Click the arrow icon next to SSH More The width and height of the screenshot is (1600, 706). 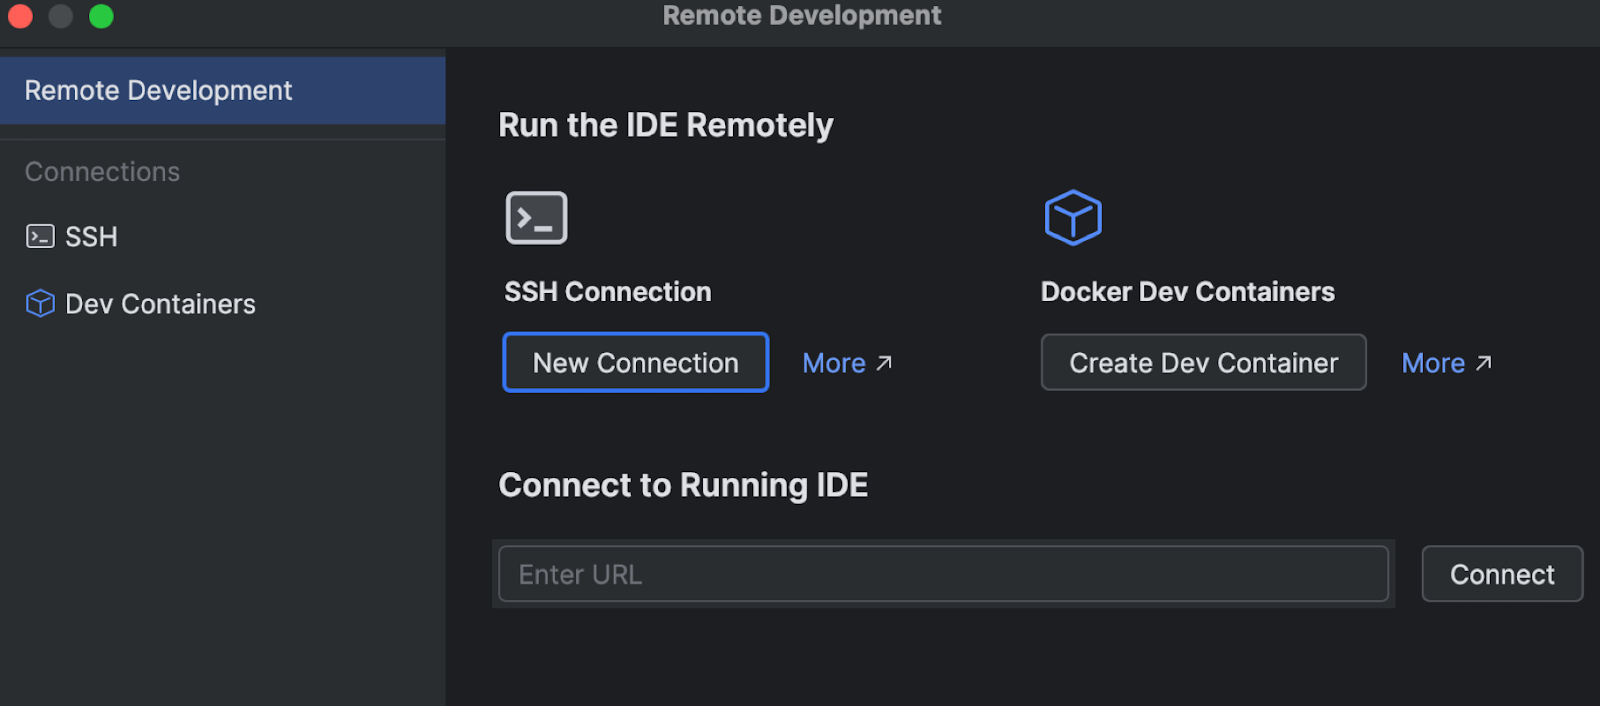coord(884,363)
